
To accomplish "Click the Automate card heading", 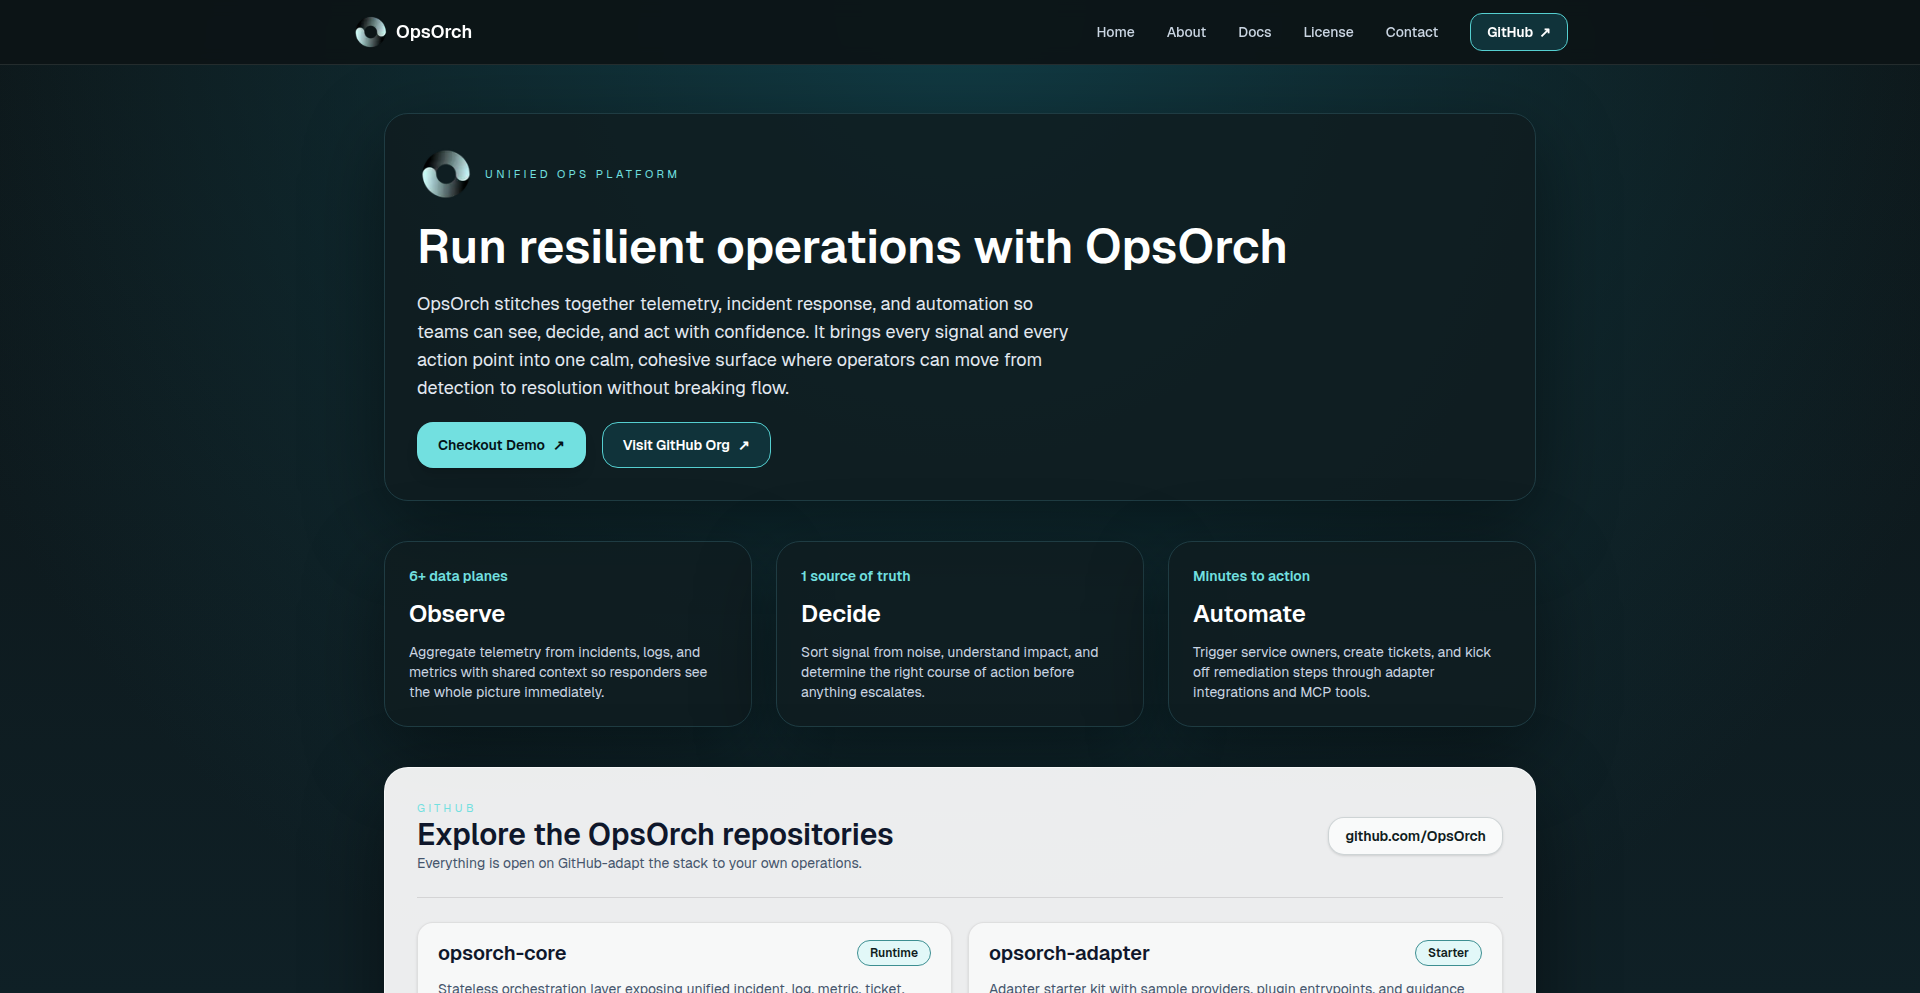I will [x=1249, y=614].
